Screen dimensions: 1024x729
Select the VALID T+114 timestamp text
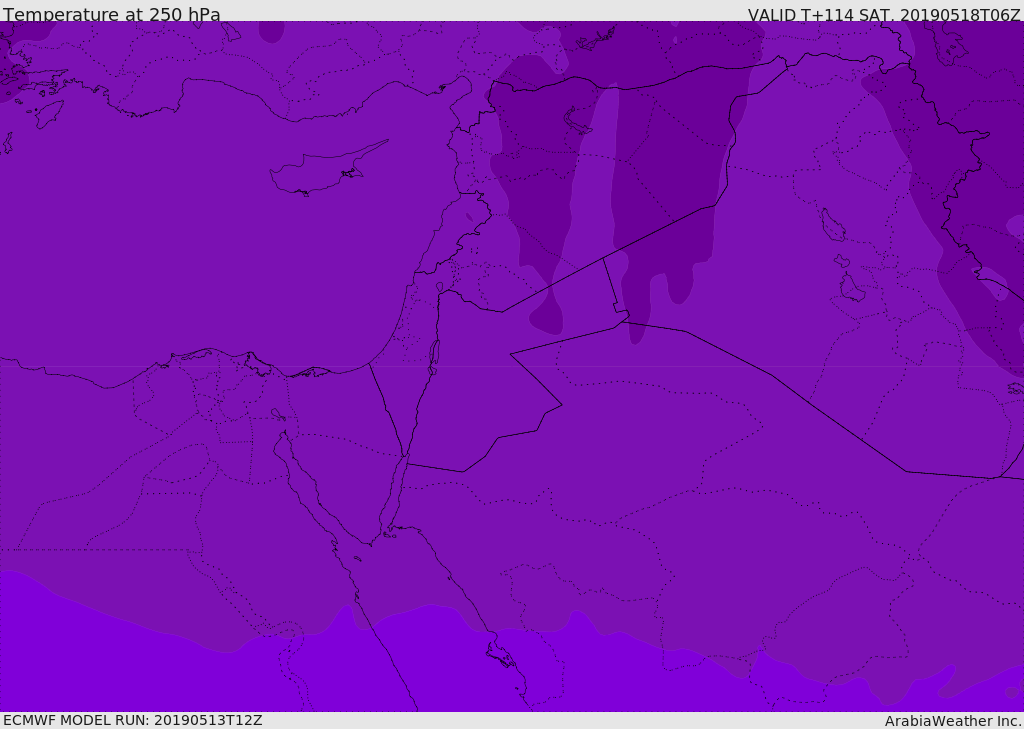pyautogui.click(x=884, y=14)
